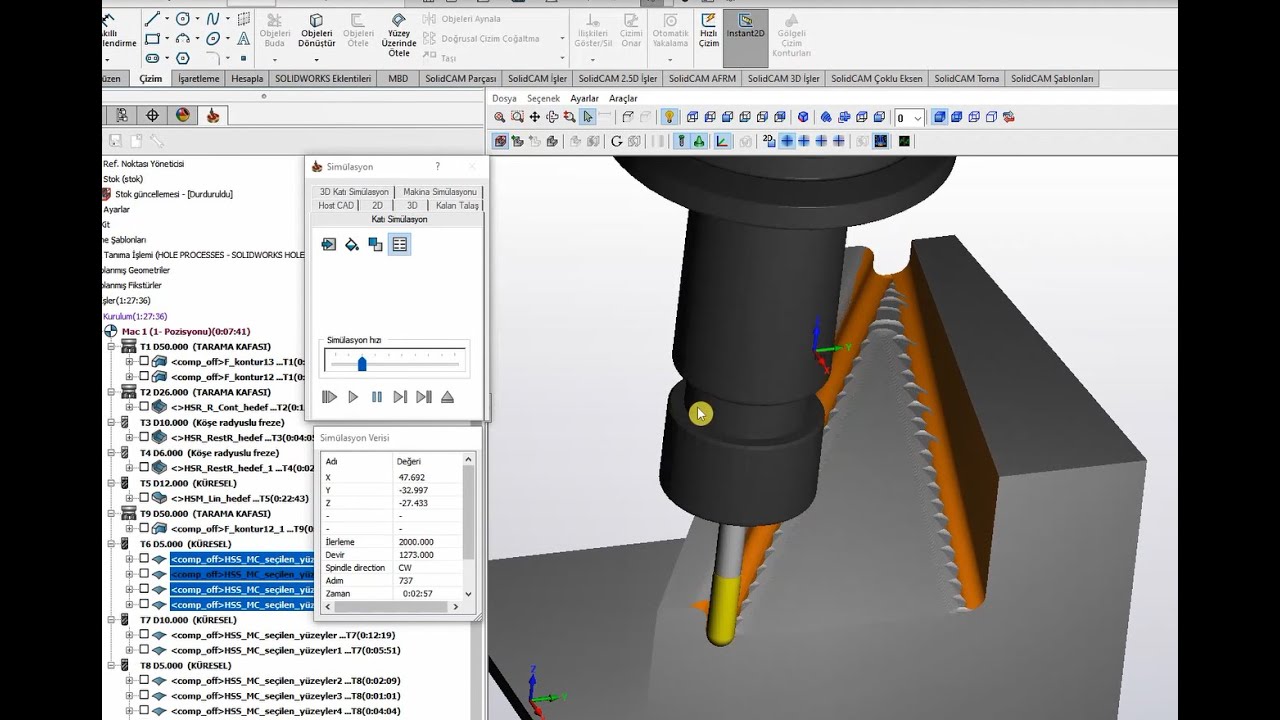Click the eject simulation button
The width and height of the screenshot is (1280, 720).
[447, 397]
